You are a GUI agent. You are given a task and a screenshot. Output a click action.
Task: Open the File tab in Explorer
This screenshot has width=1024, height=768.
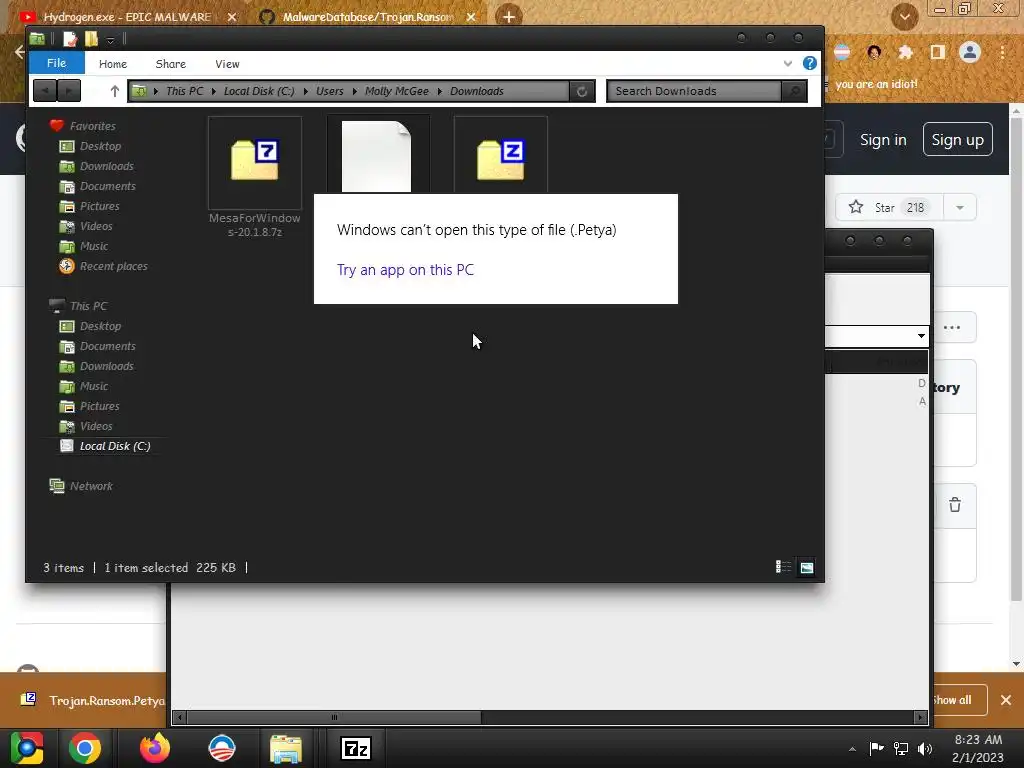click(56, 63)
